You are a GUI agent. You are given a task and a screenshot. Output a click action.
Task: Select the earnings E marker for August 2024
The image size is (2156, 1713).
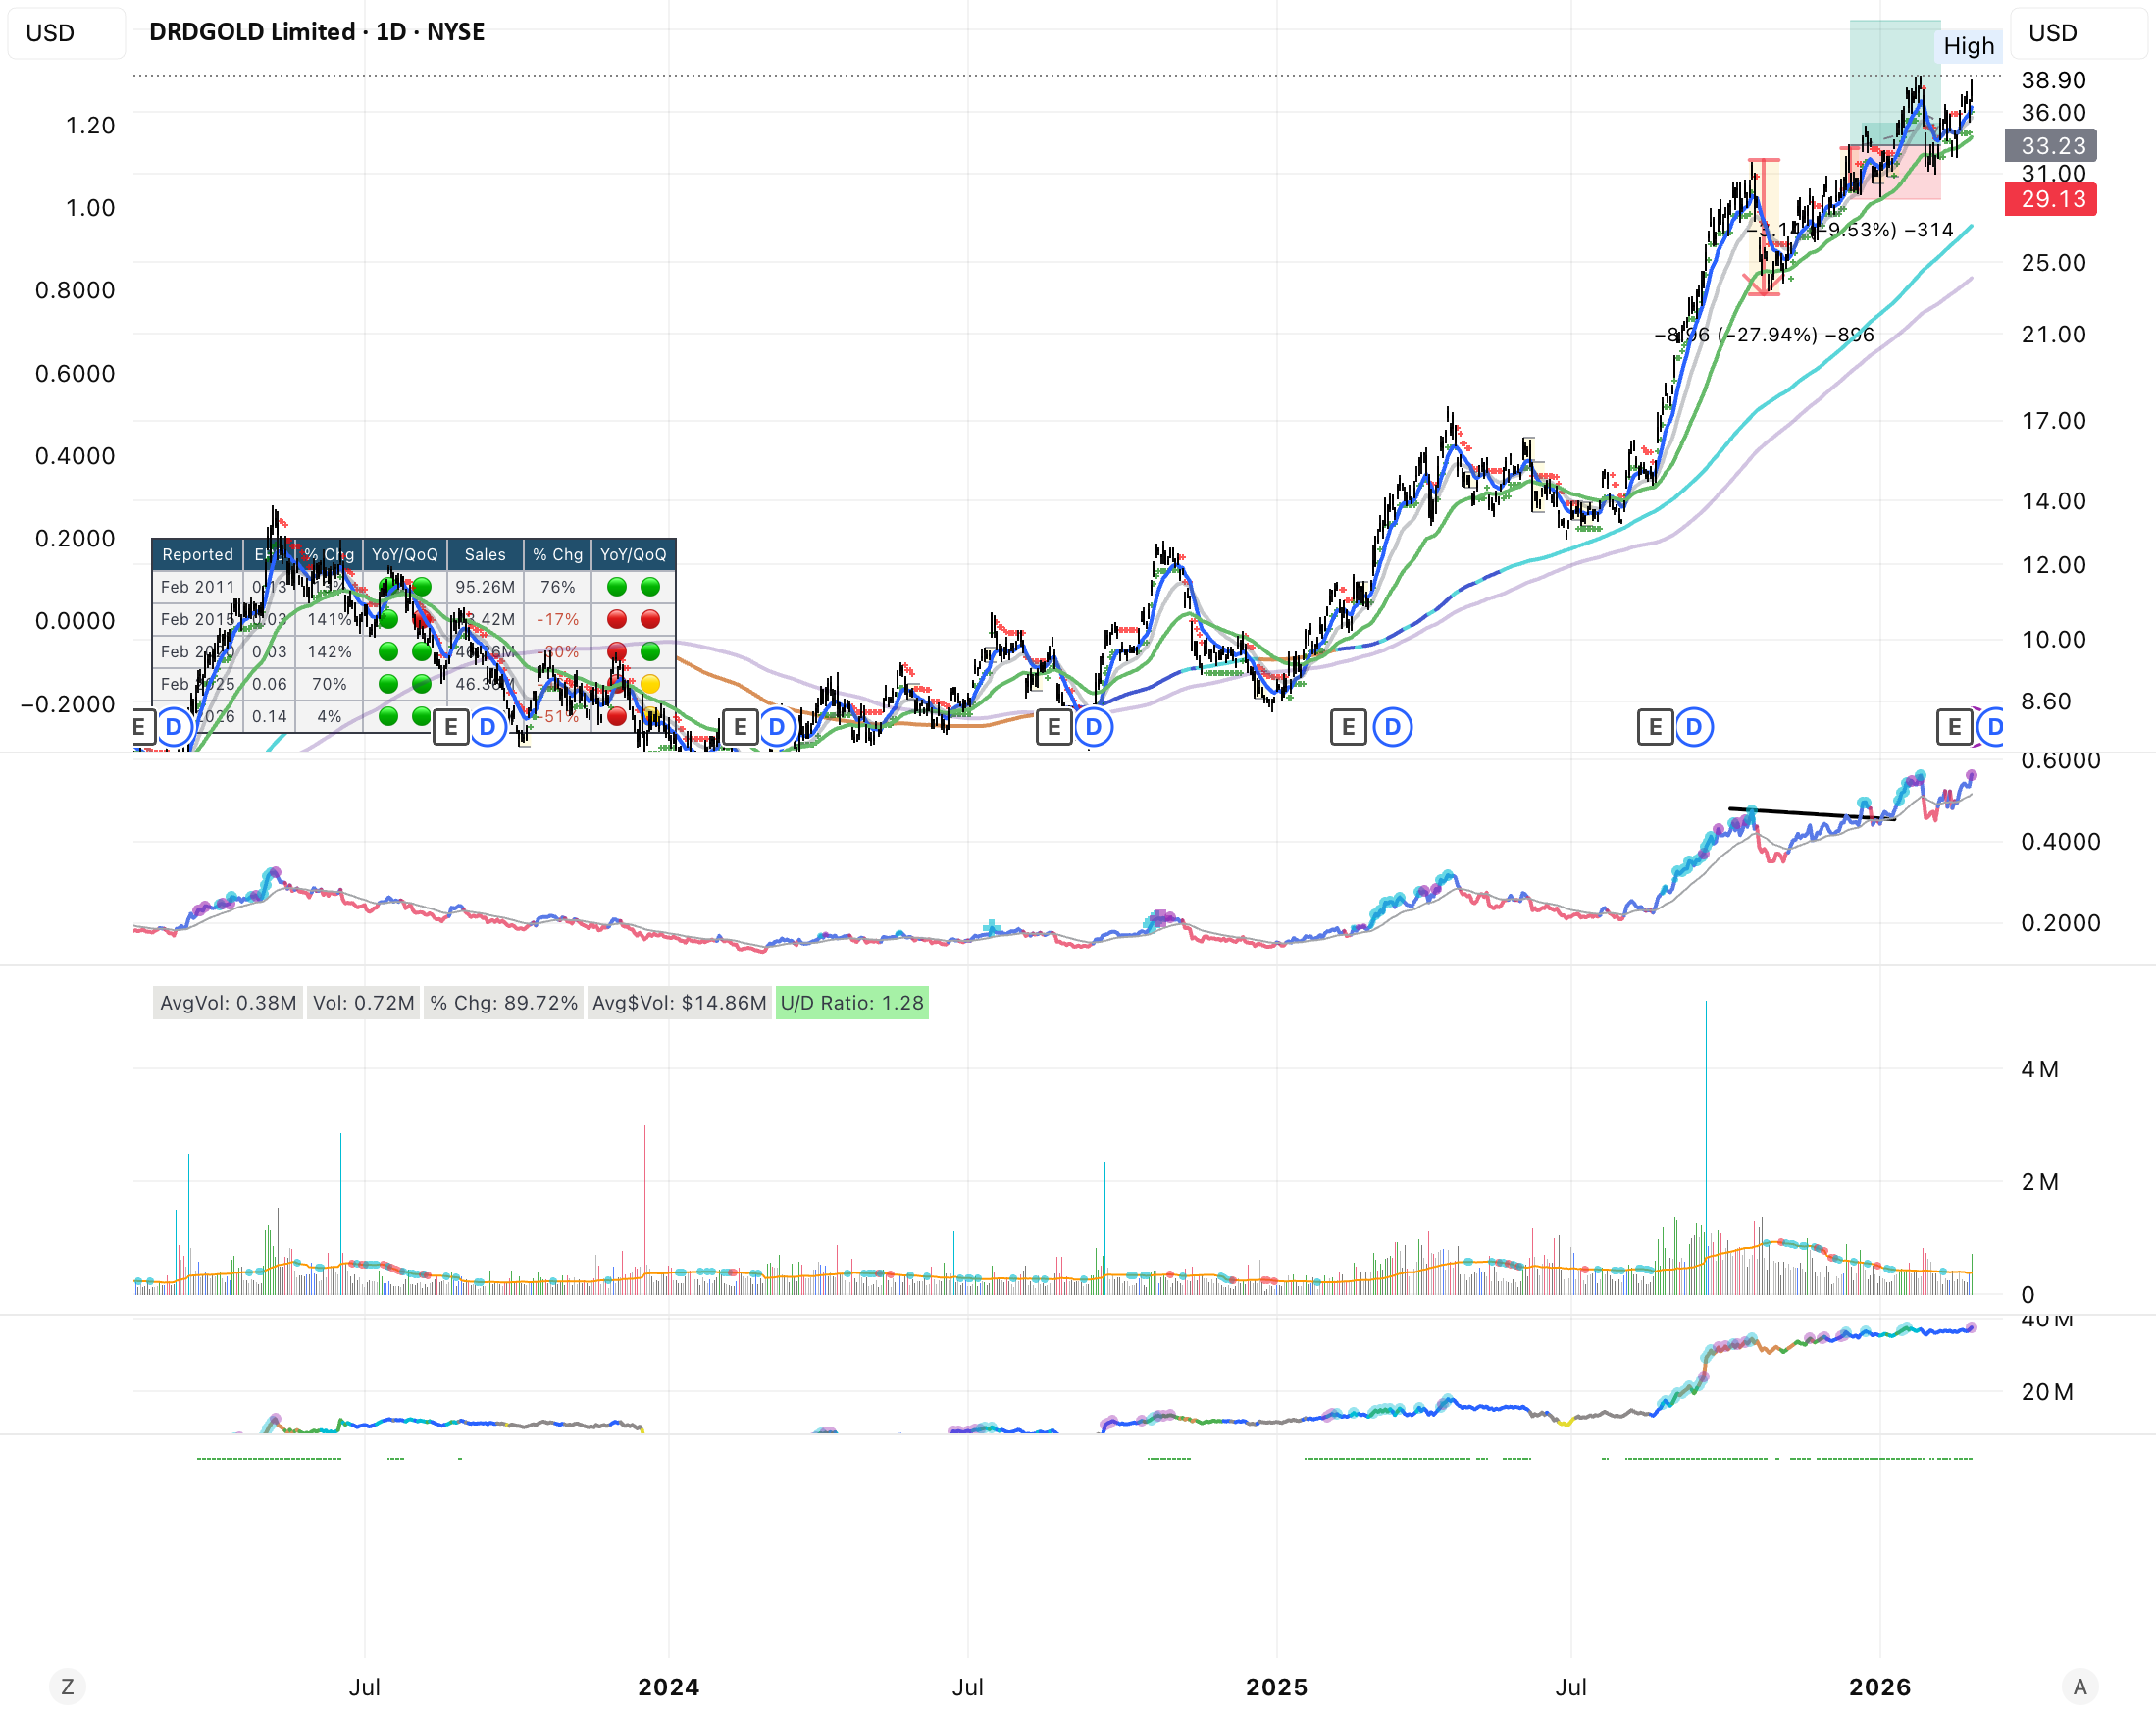1054,727
